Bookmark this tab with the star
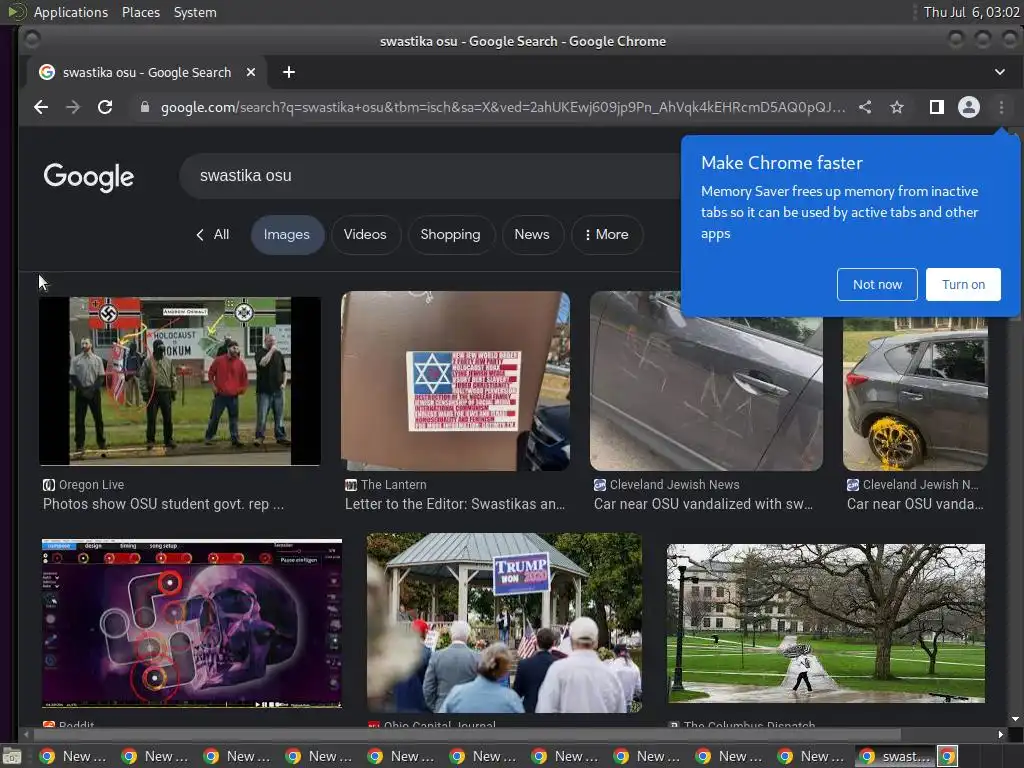This screenshot has width=1024, height=768. click(897, 107)
